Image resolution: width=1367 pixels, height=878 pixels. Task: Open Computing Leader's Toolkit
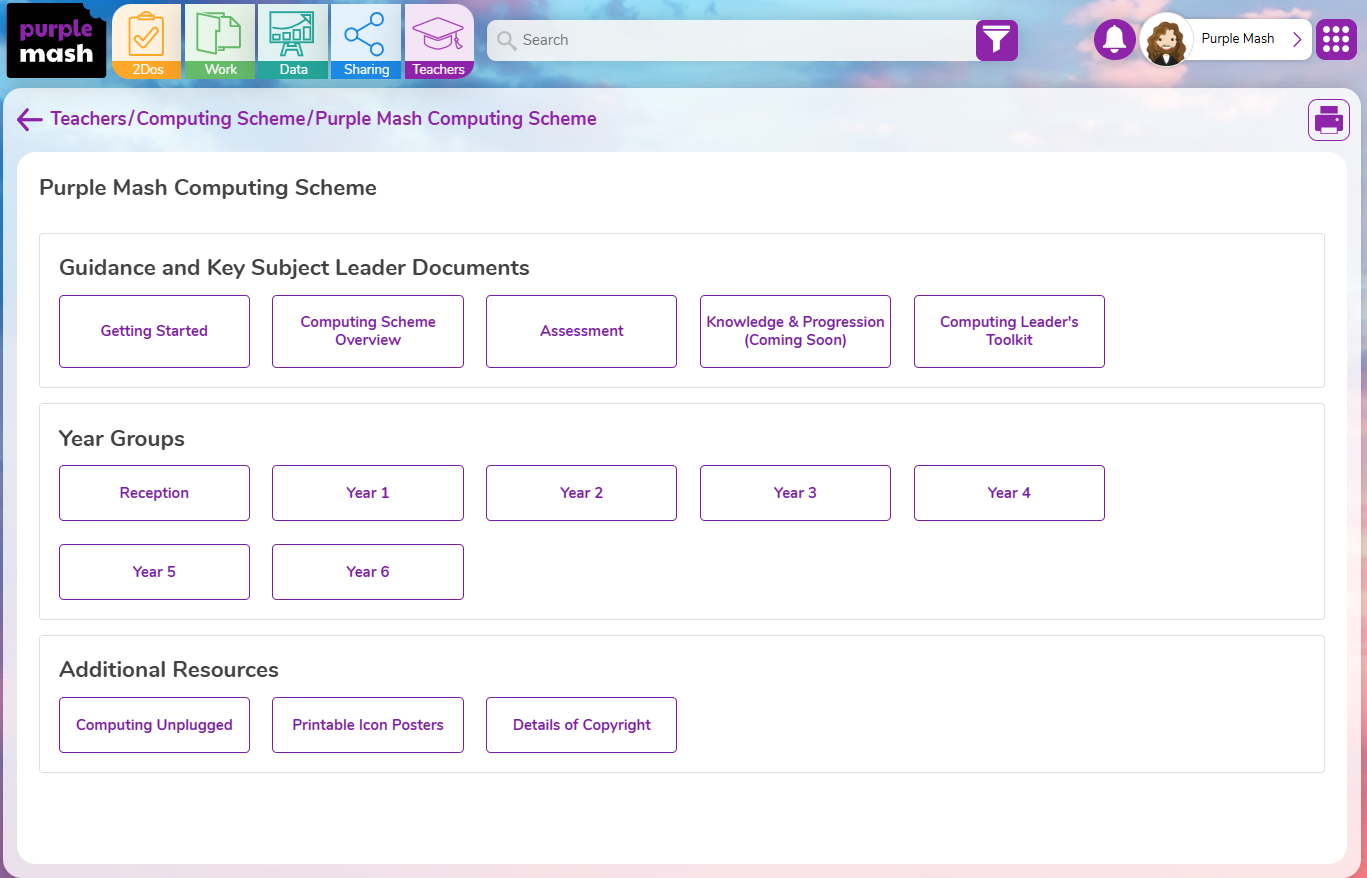pos(1009,331)
